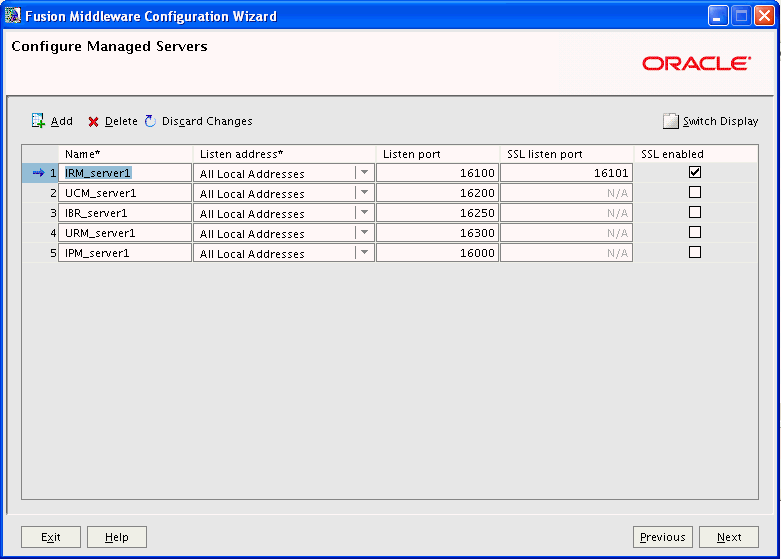Open listen address dropdown for IPM_server1
Viewport: 781px width, 559px height.
coord(365,253)
